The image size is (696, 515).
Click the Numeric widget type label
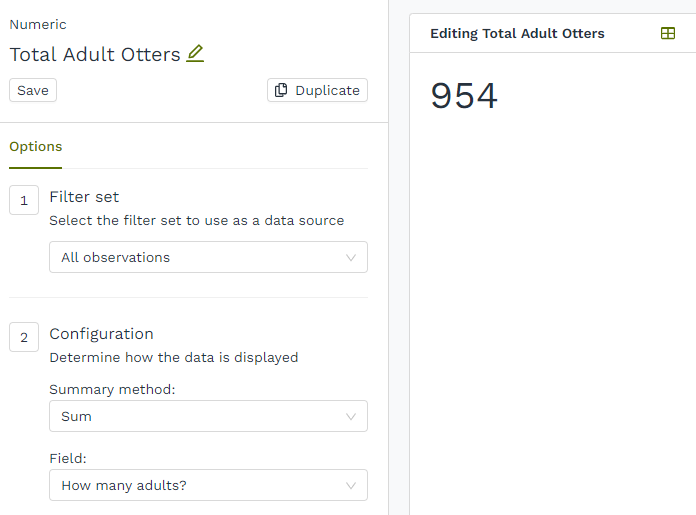click(38, 24)
